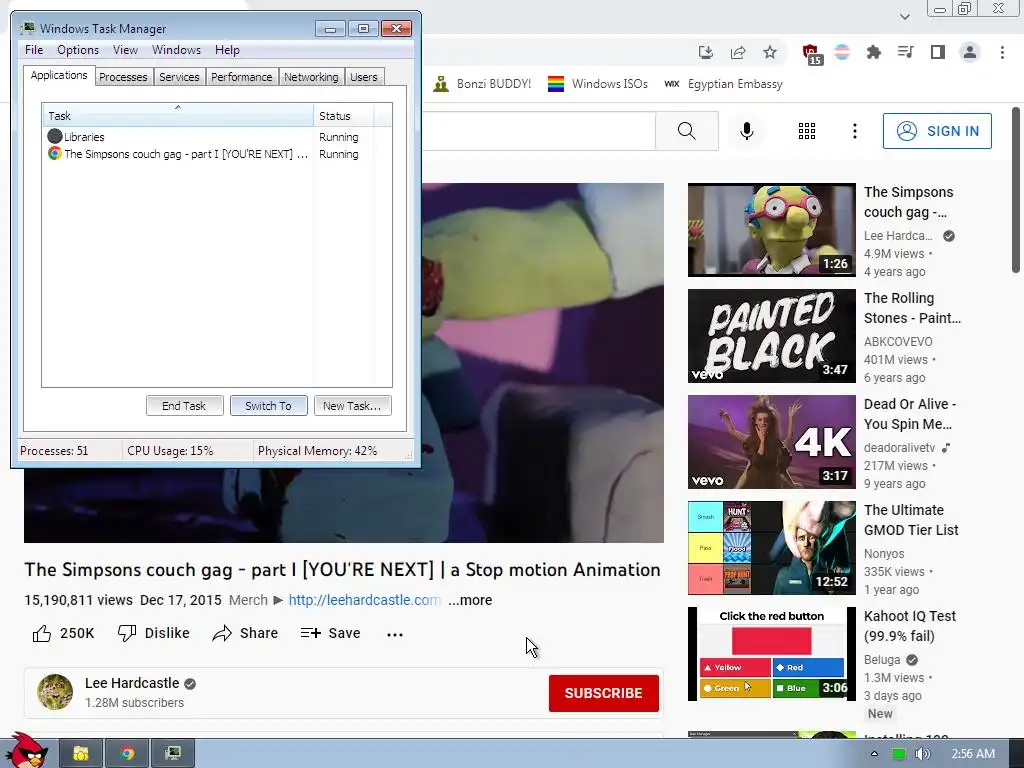The image size is (1024, 768).
Task: Select the Applications tab
Action: coord(59,75)
